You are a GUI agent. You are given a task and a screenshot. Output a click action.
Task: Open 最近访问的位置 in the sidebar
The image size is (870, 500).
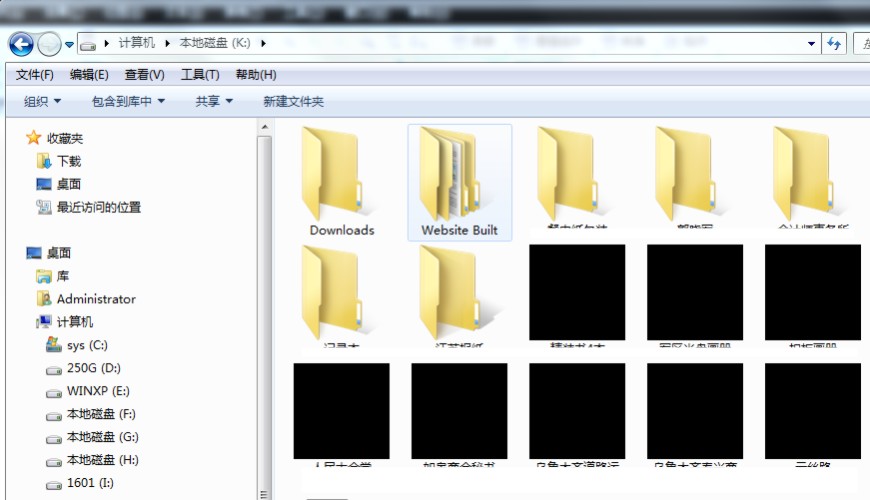88,207
